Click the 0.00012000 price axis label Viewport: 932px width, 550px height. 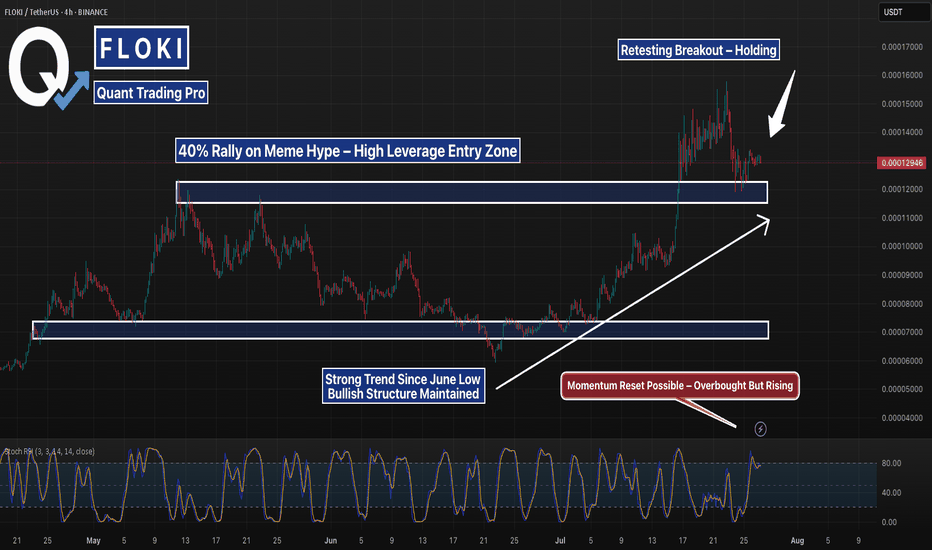[902, 189]
